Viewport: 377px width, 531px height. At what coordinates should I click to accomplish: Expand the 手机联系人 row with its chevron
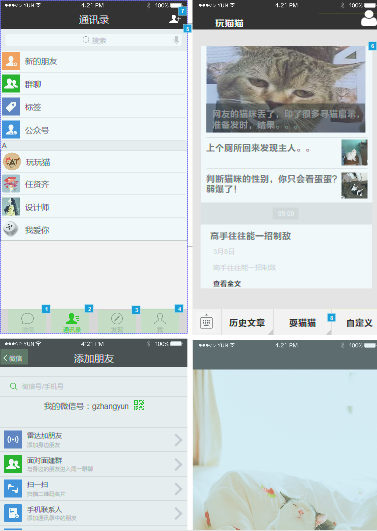(179, 513)
